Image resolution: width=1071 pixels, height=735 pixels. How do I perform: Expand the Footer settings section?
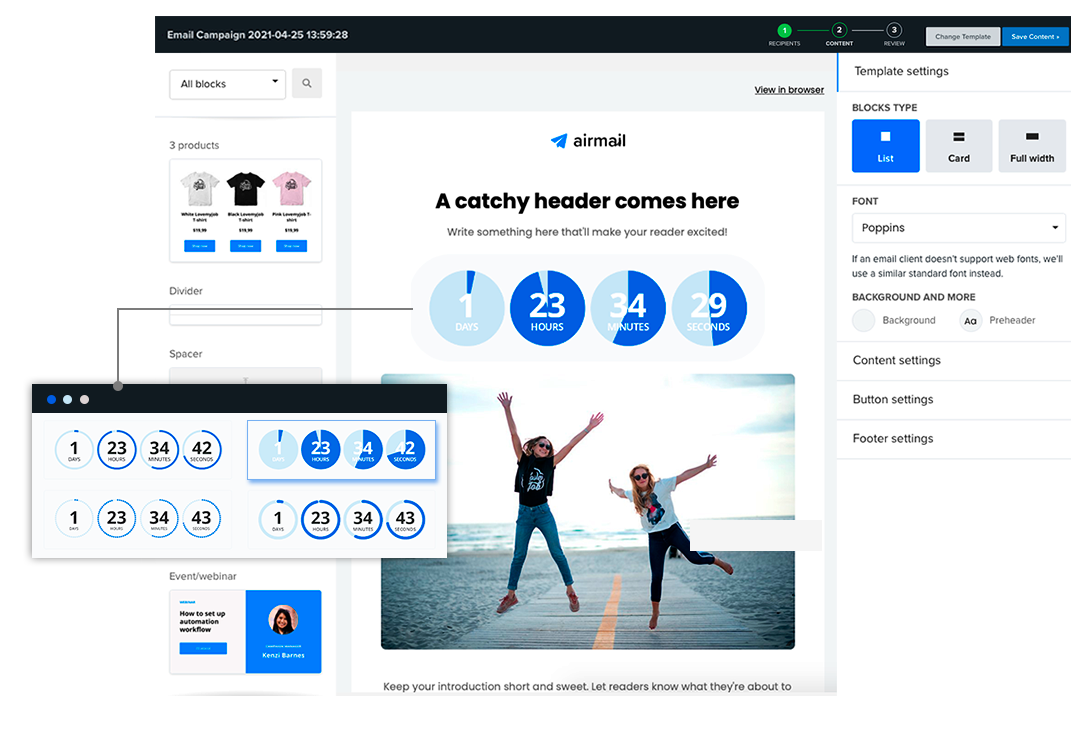coord(892,438)
